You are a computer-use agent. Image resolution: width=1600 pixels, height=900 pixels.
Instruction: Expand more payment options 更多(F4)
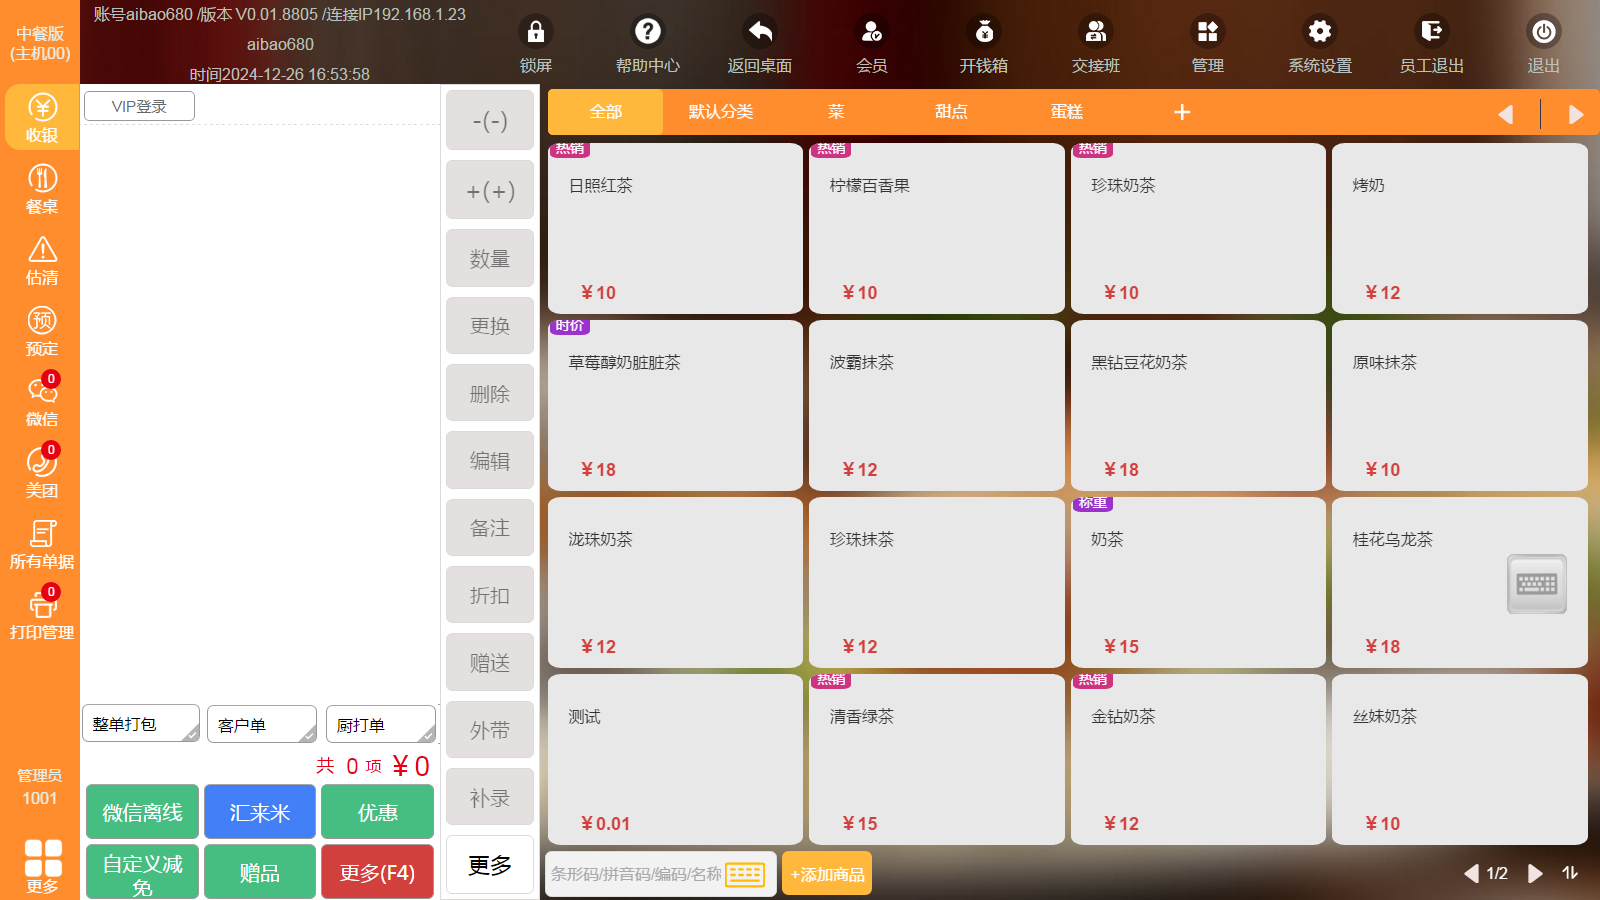[x=377, y=873]
